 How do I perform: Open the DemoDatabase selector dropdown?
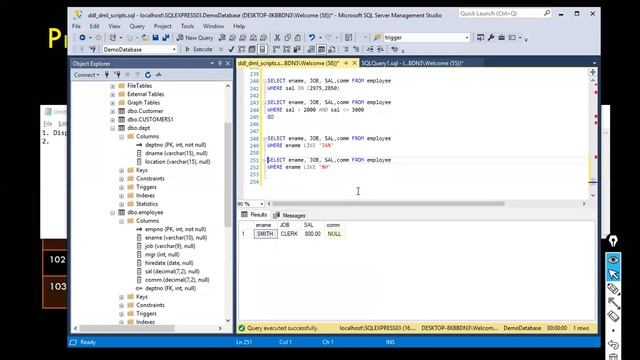point(174,49)
